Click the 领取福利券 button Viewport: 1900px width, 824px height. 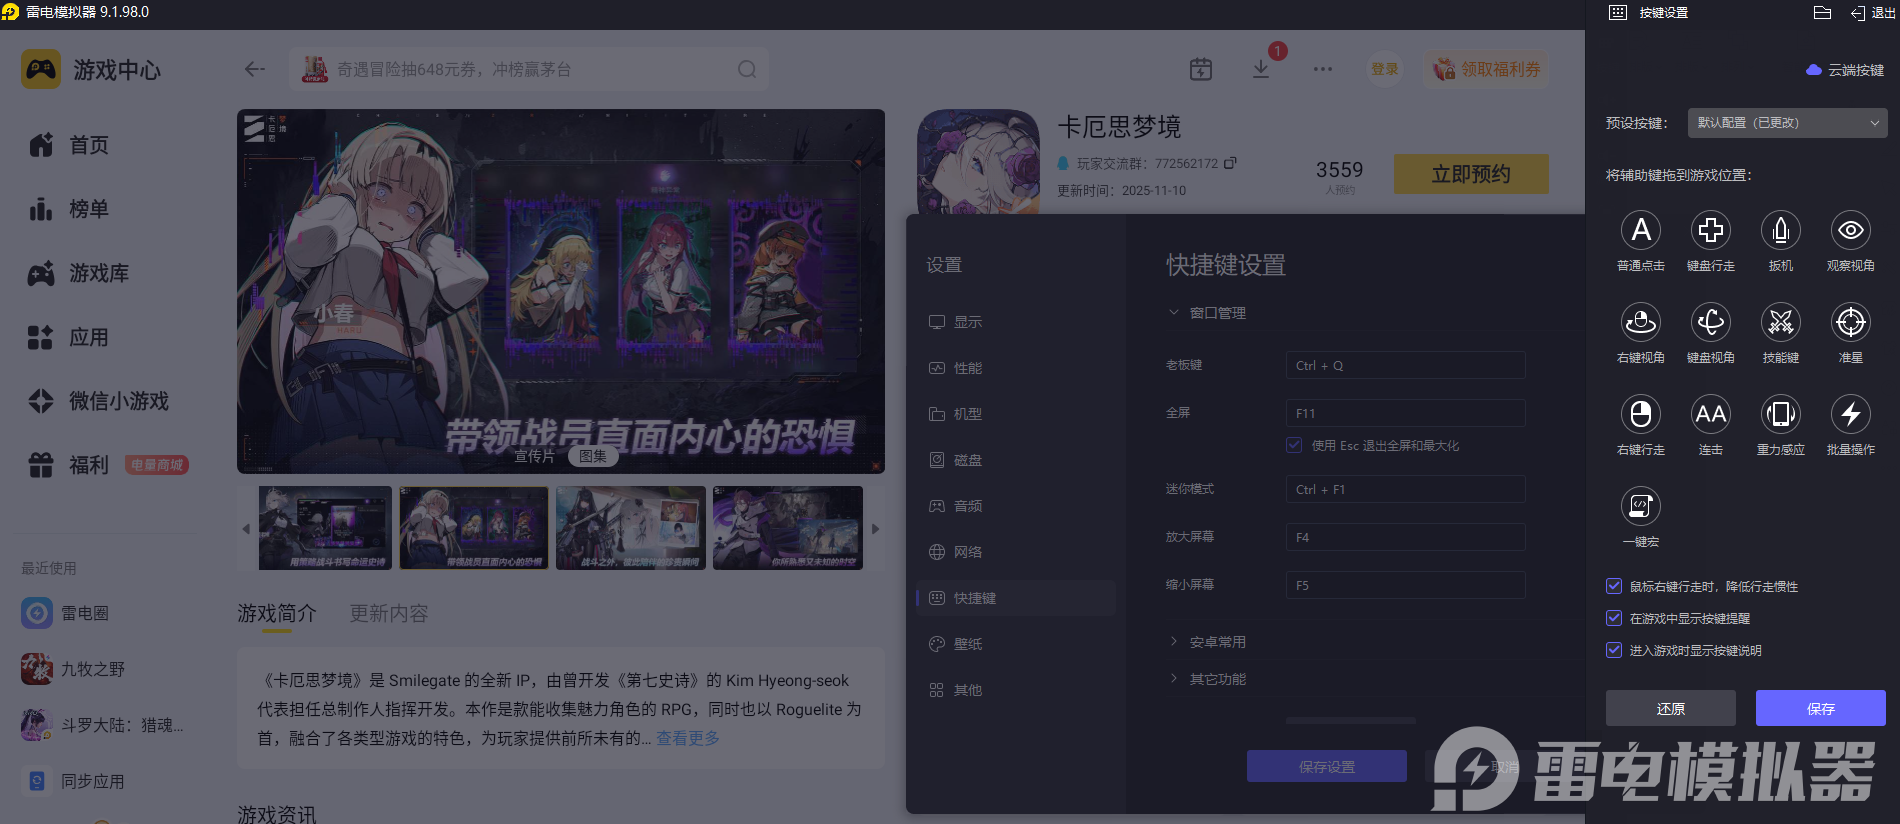click(1487, 69)
